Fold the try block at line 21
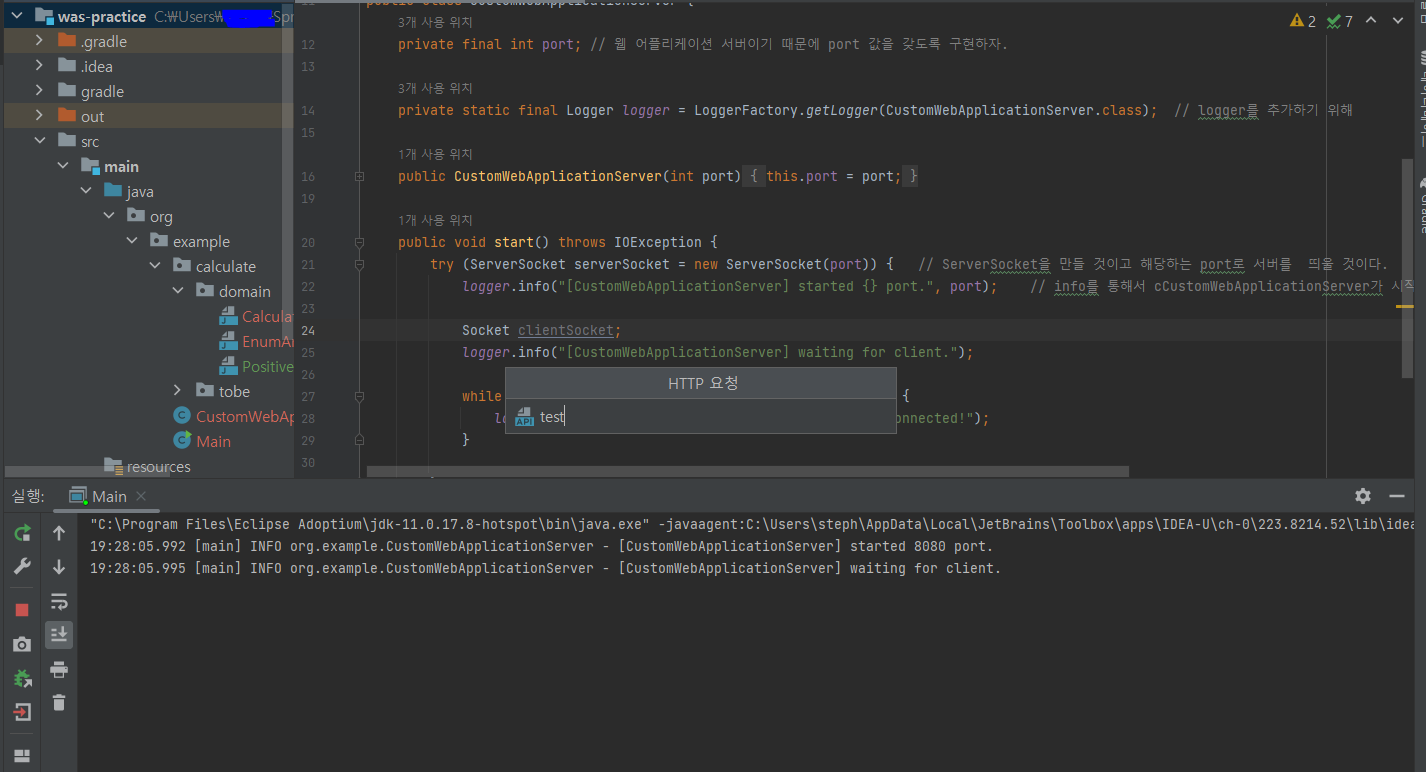The width and height of the screenshot is (1426, 772). tap(359, 264)
